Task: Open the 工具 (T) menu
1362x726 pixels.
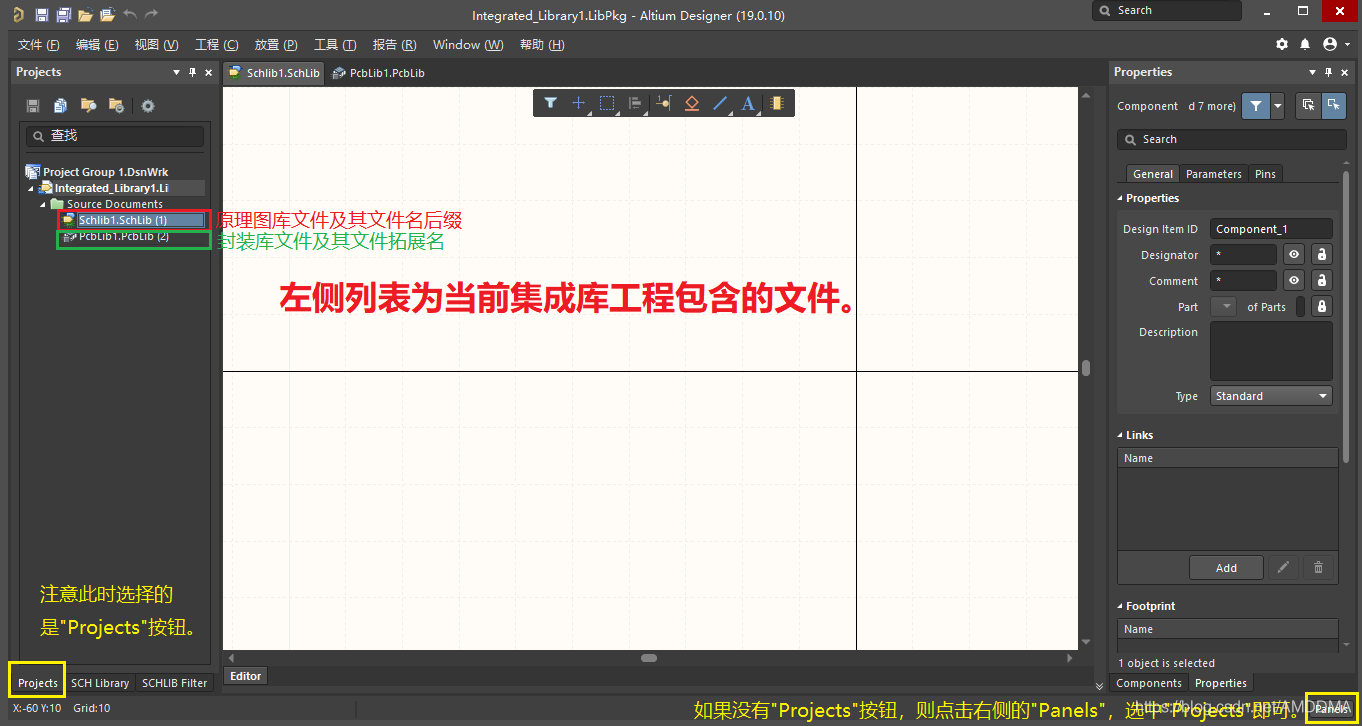Action: (x=335, y=45)
